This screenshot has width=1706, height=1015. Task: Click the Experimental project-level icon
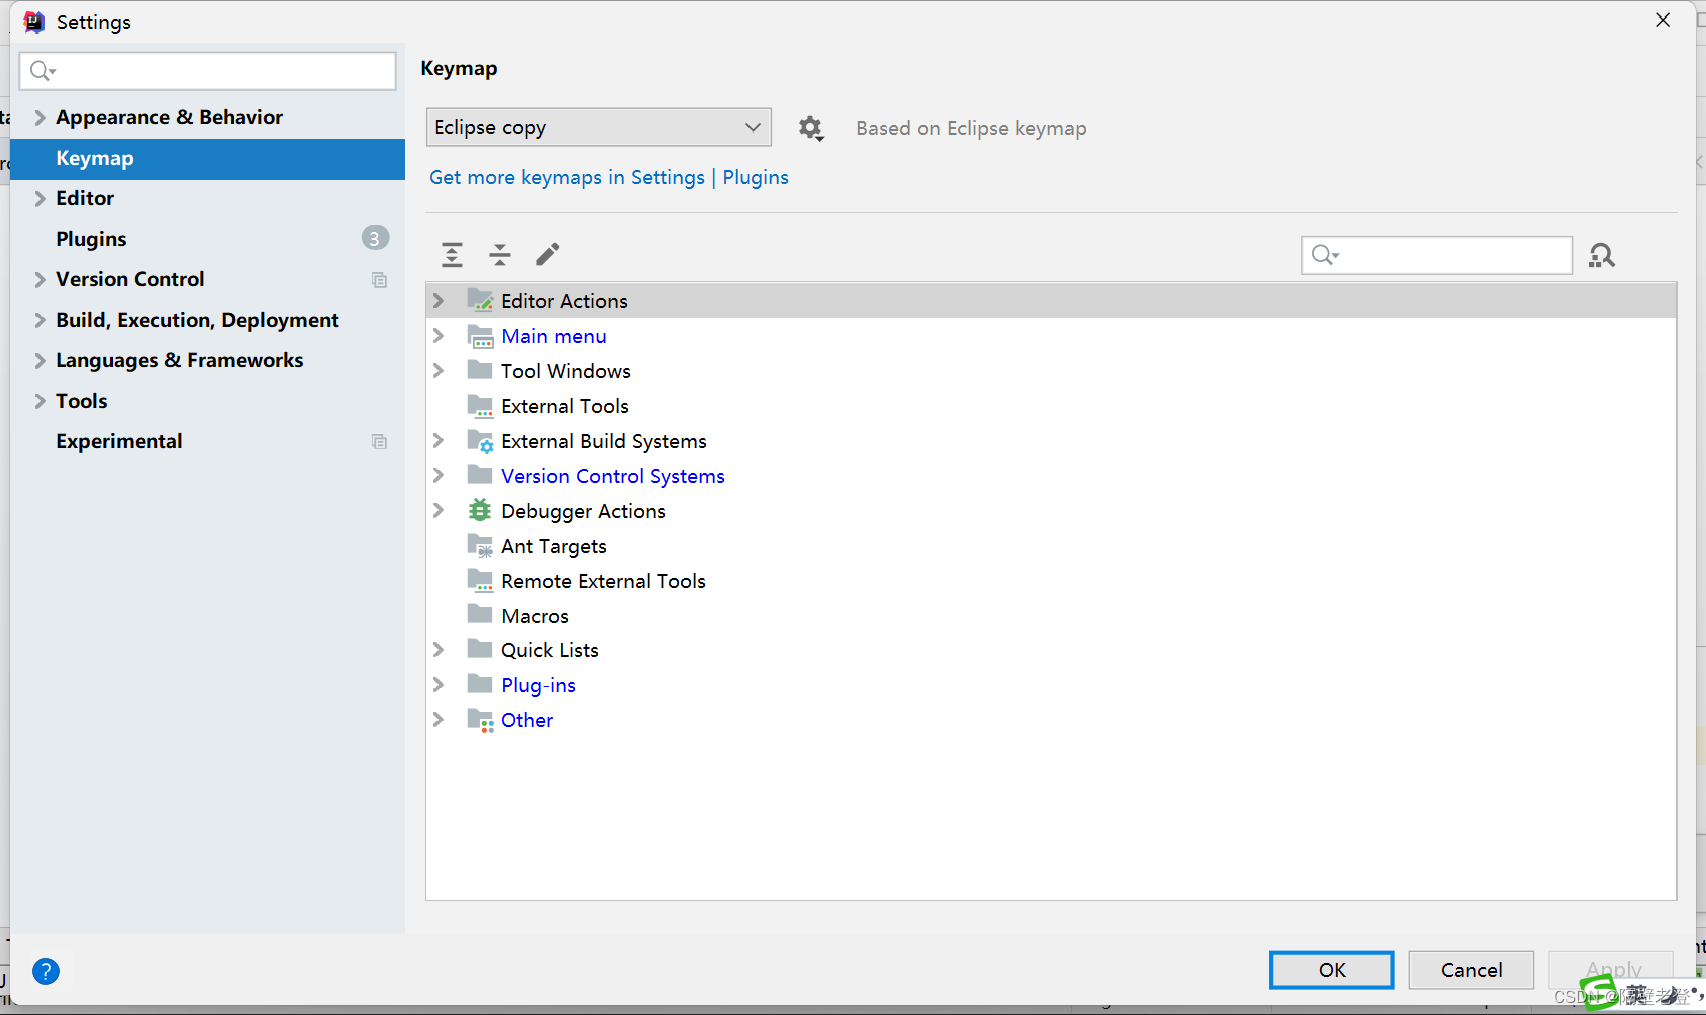tap(379, 442)
